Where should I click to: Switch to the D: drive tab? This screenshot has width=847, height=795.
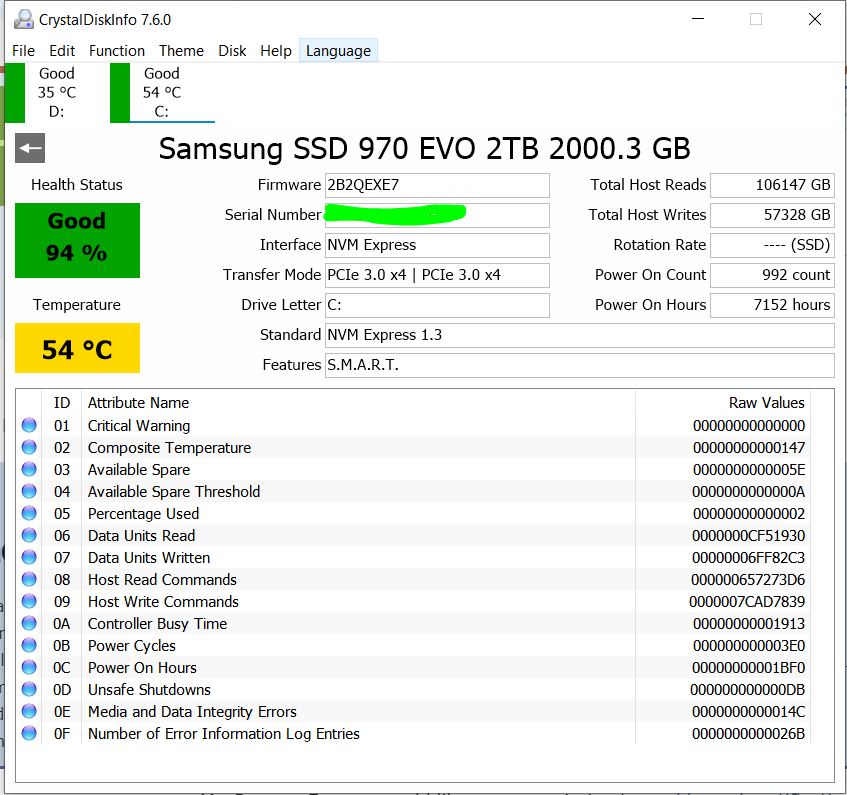(55, 92)
